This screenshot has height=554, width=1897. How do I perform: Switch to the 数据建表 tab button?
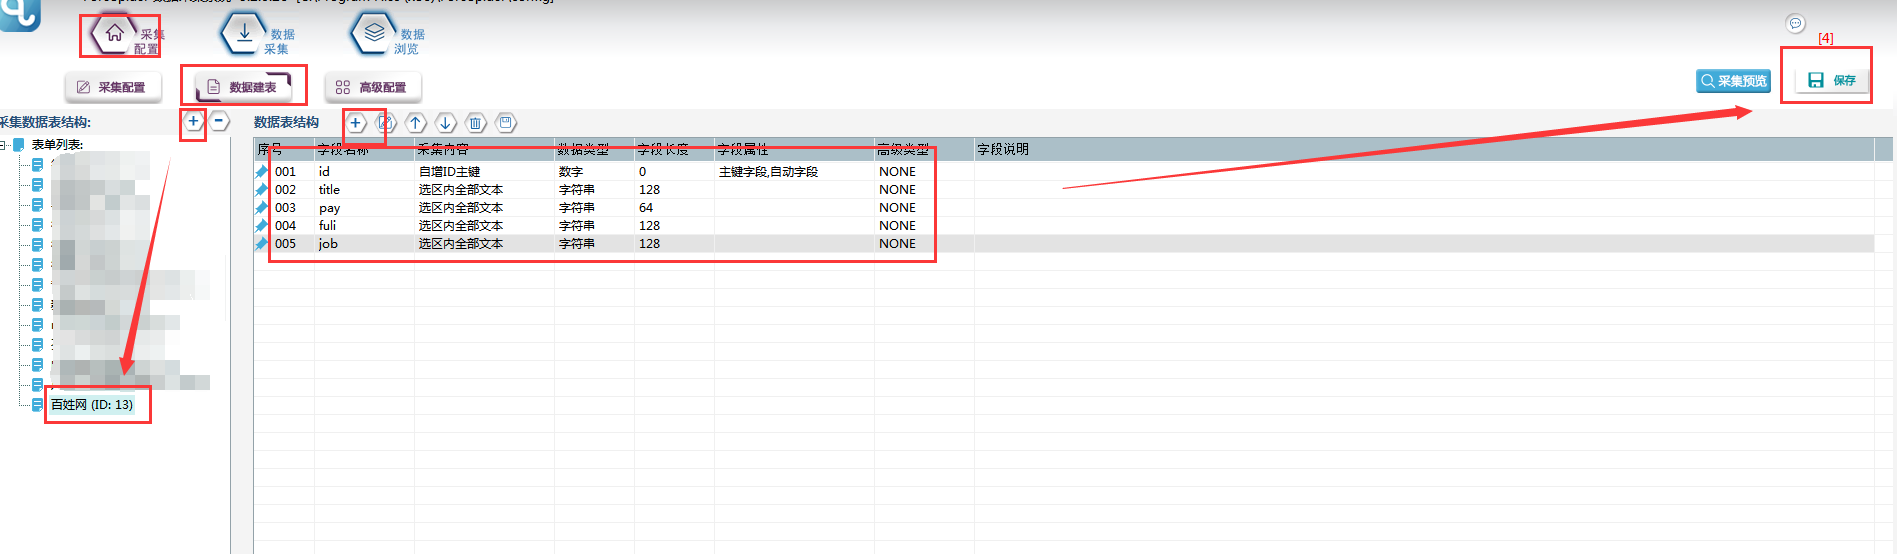click(x=243, y=87)
